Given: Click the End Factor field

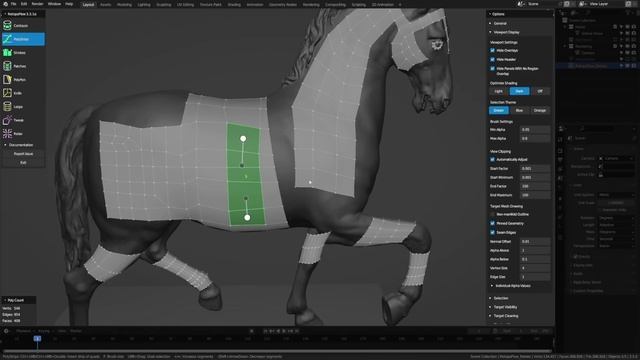Looking at the screenshot, I should pyautogui.click(x=535, y=186).
